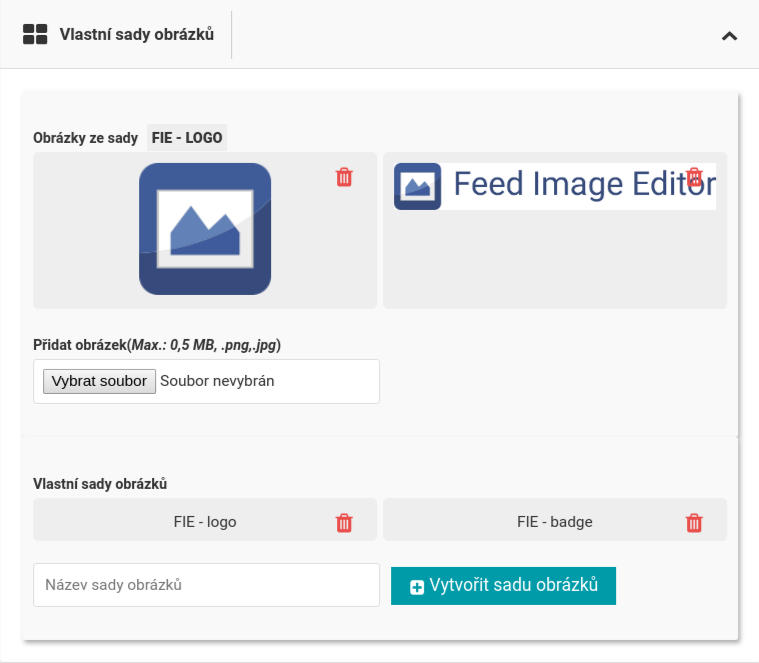Delete the Feed Image Editor banner image
Viewport: 759px width, 663px height.
[694, 177]
